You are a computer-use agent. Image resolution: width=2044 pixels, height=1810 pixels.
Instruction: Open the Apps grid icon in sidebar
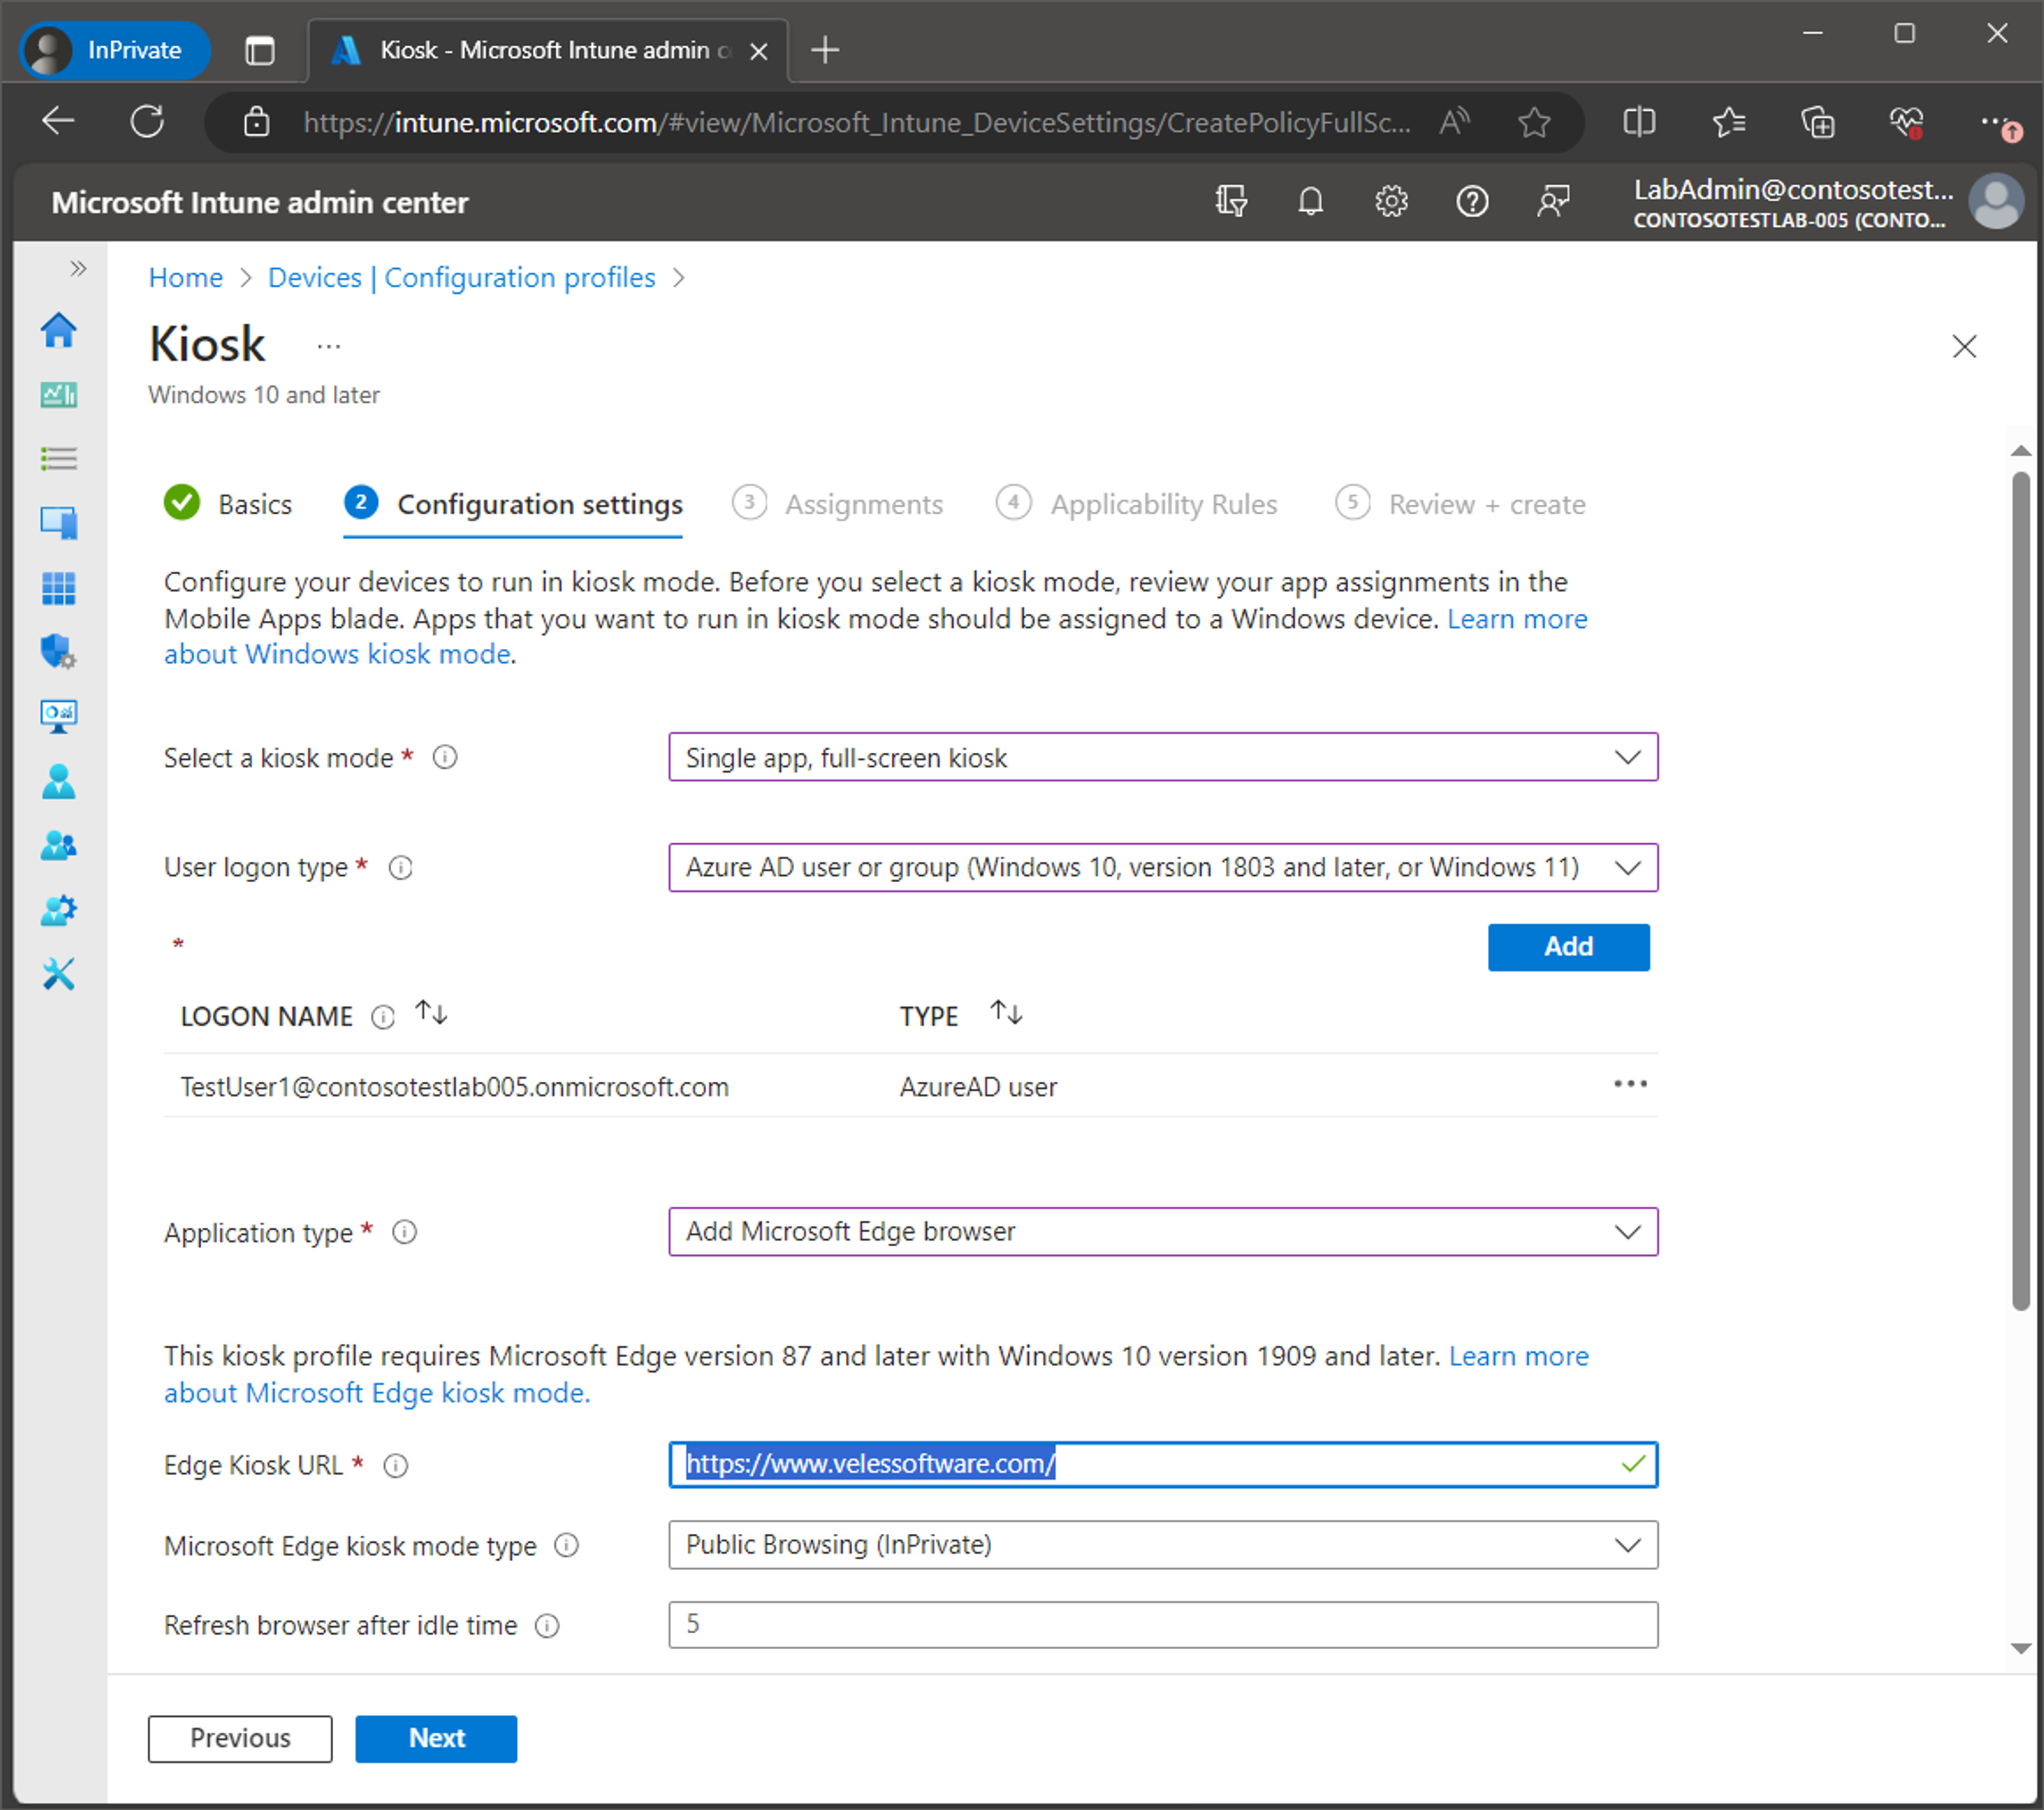(58, 588)
